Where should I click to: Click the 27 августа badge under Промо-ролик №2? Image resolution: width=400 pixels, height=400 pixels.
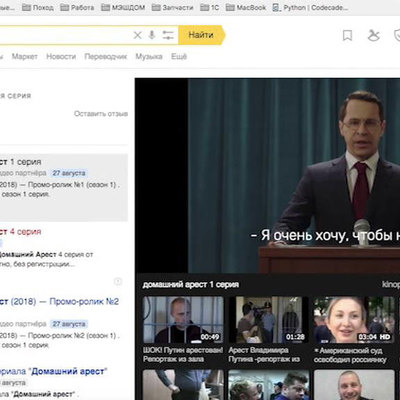(69, 324)
